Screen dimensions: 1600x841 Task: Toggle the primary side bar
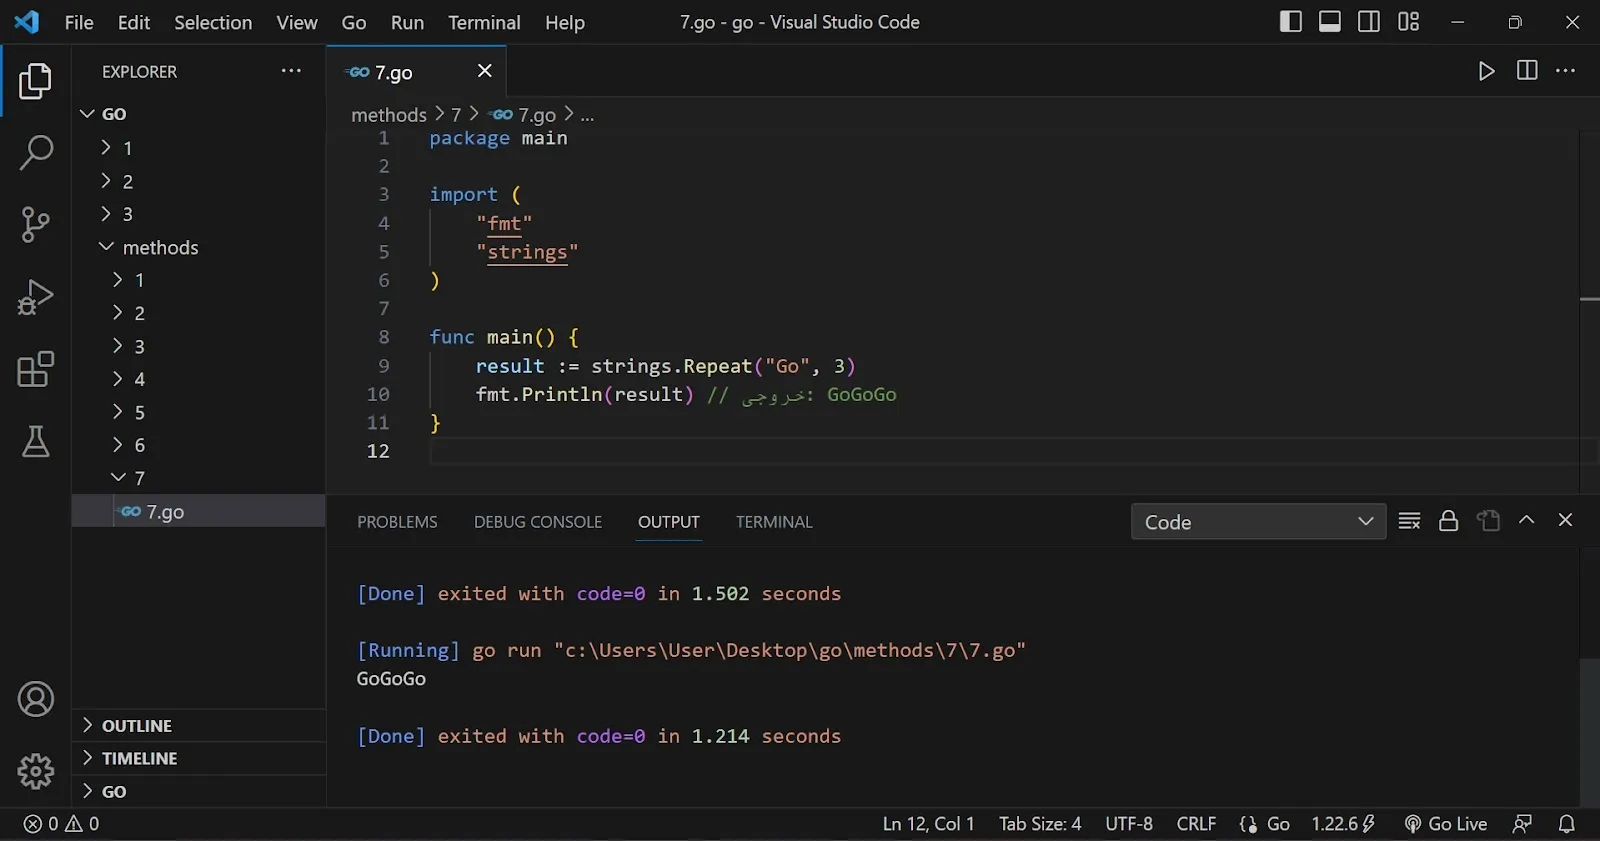click(1291, 22)
